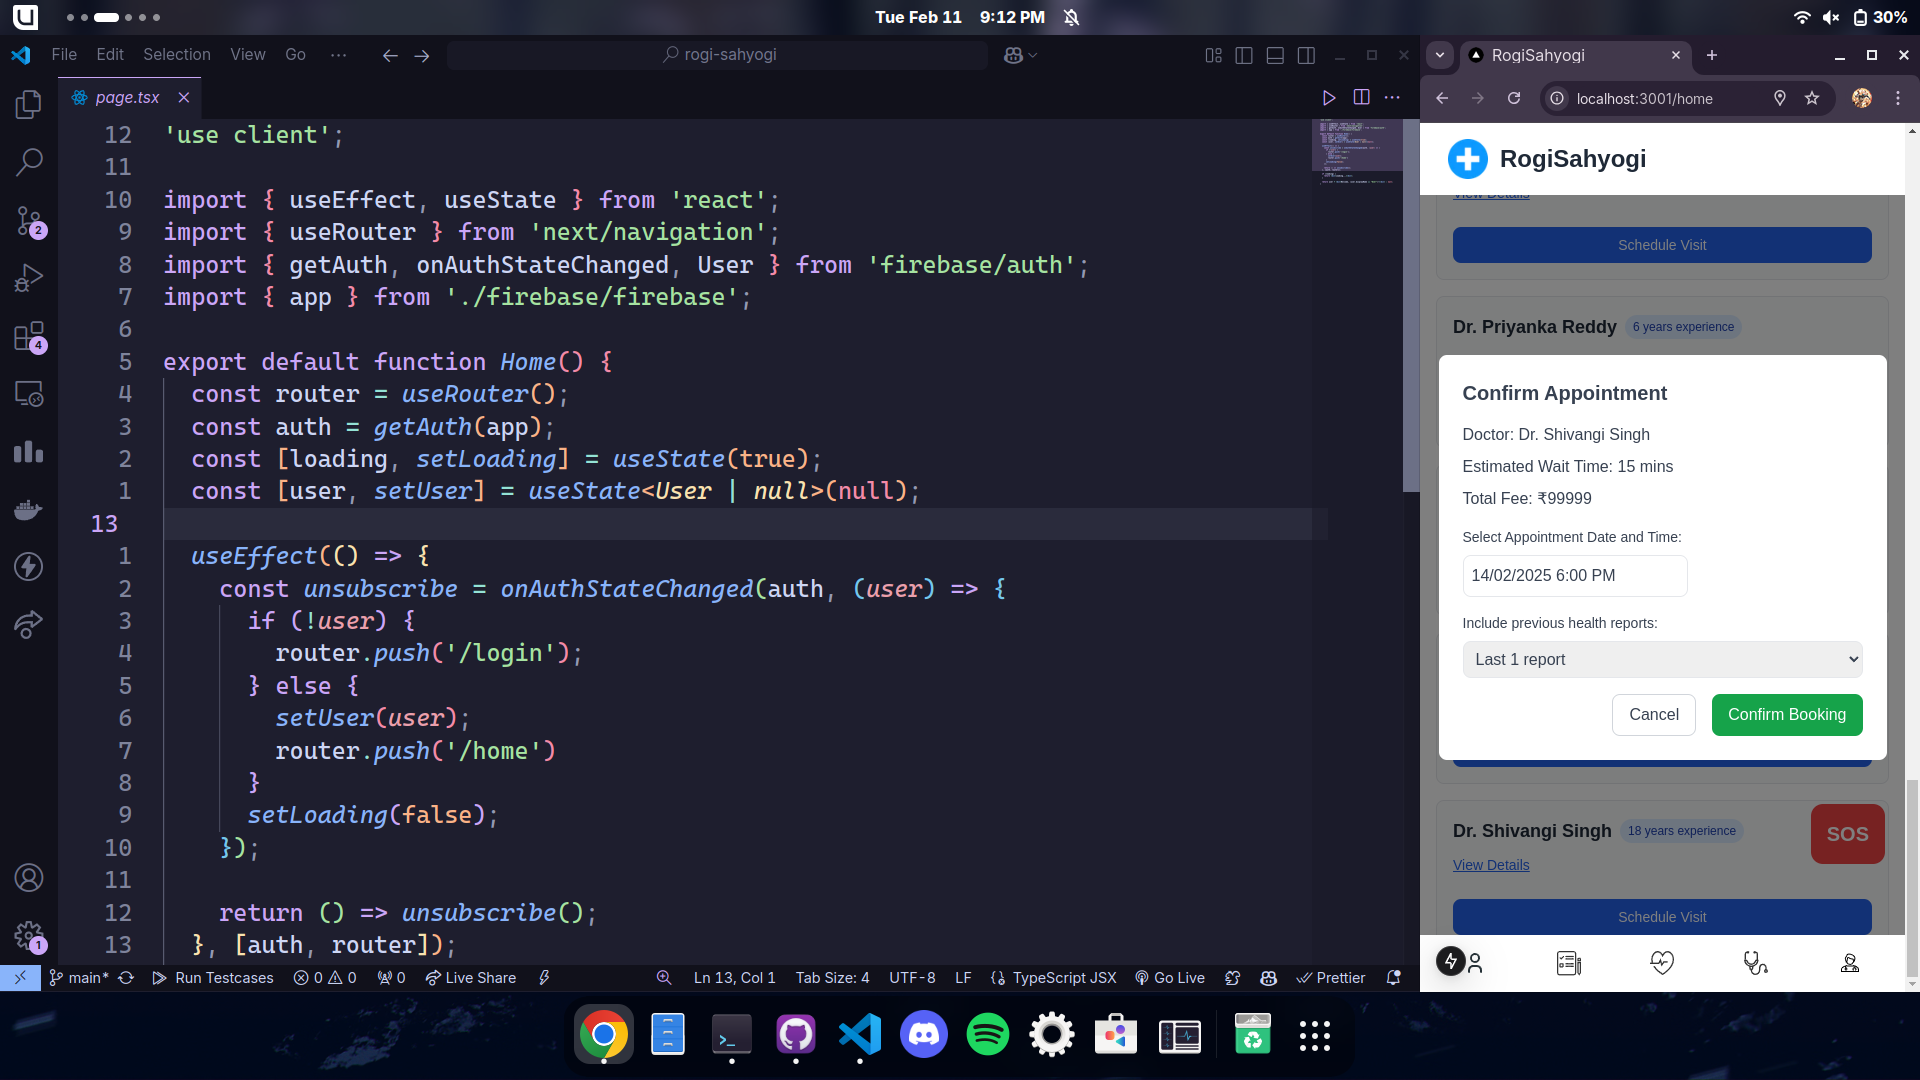Toggle the Prettier formatter in status bar
The width and height of the screenshot is (1920, 1080).
[1332, 978]
